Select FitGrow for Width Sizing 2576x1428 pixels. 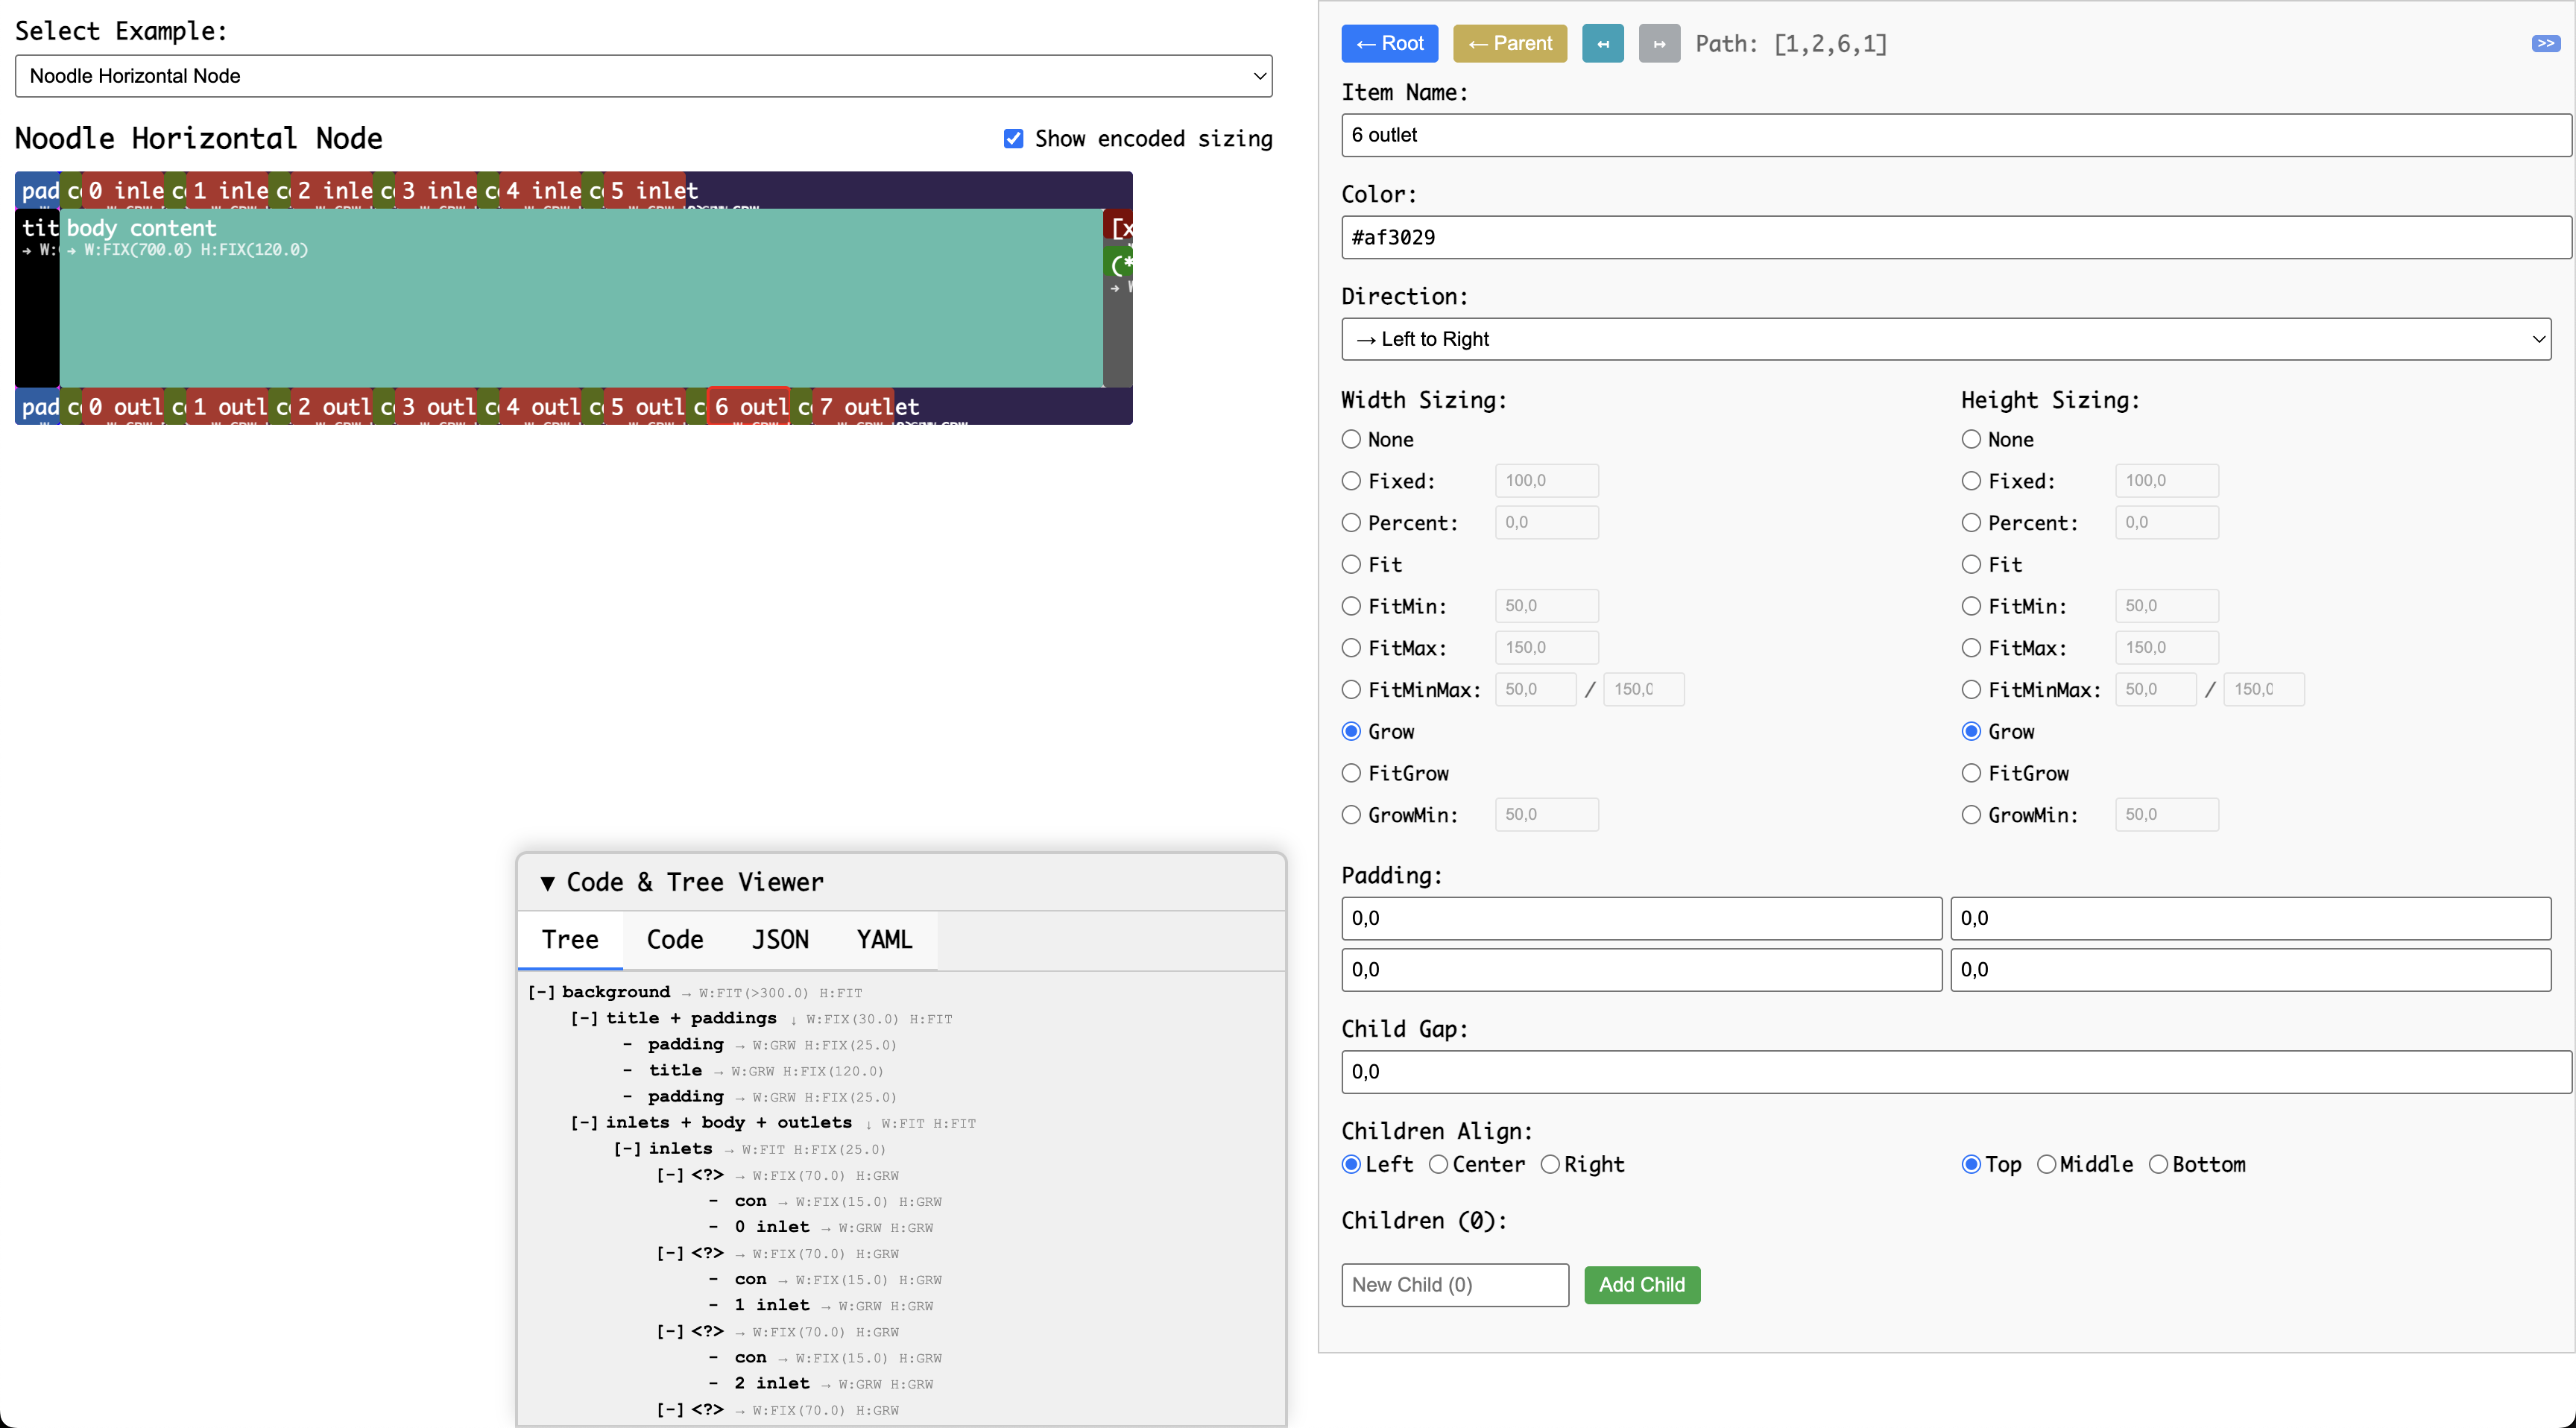coord(1351,772)
